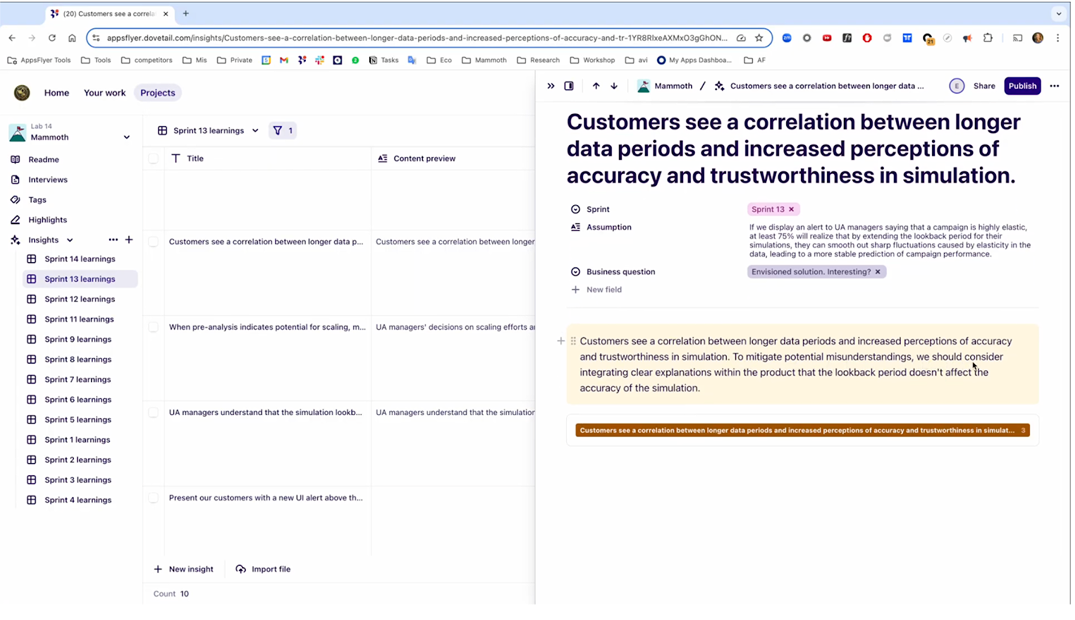Select checkbox for 'When pre-analysis indicates' row
Image resolution: width=1075 pixels, height=620 pixels.
coord(154,327)
